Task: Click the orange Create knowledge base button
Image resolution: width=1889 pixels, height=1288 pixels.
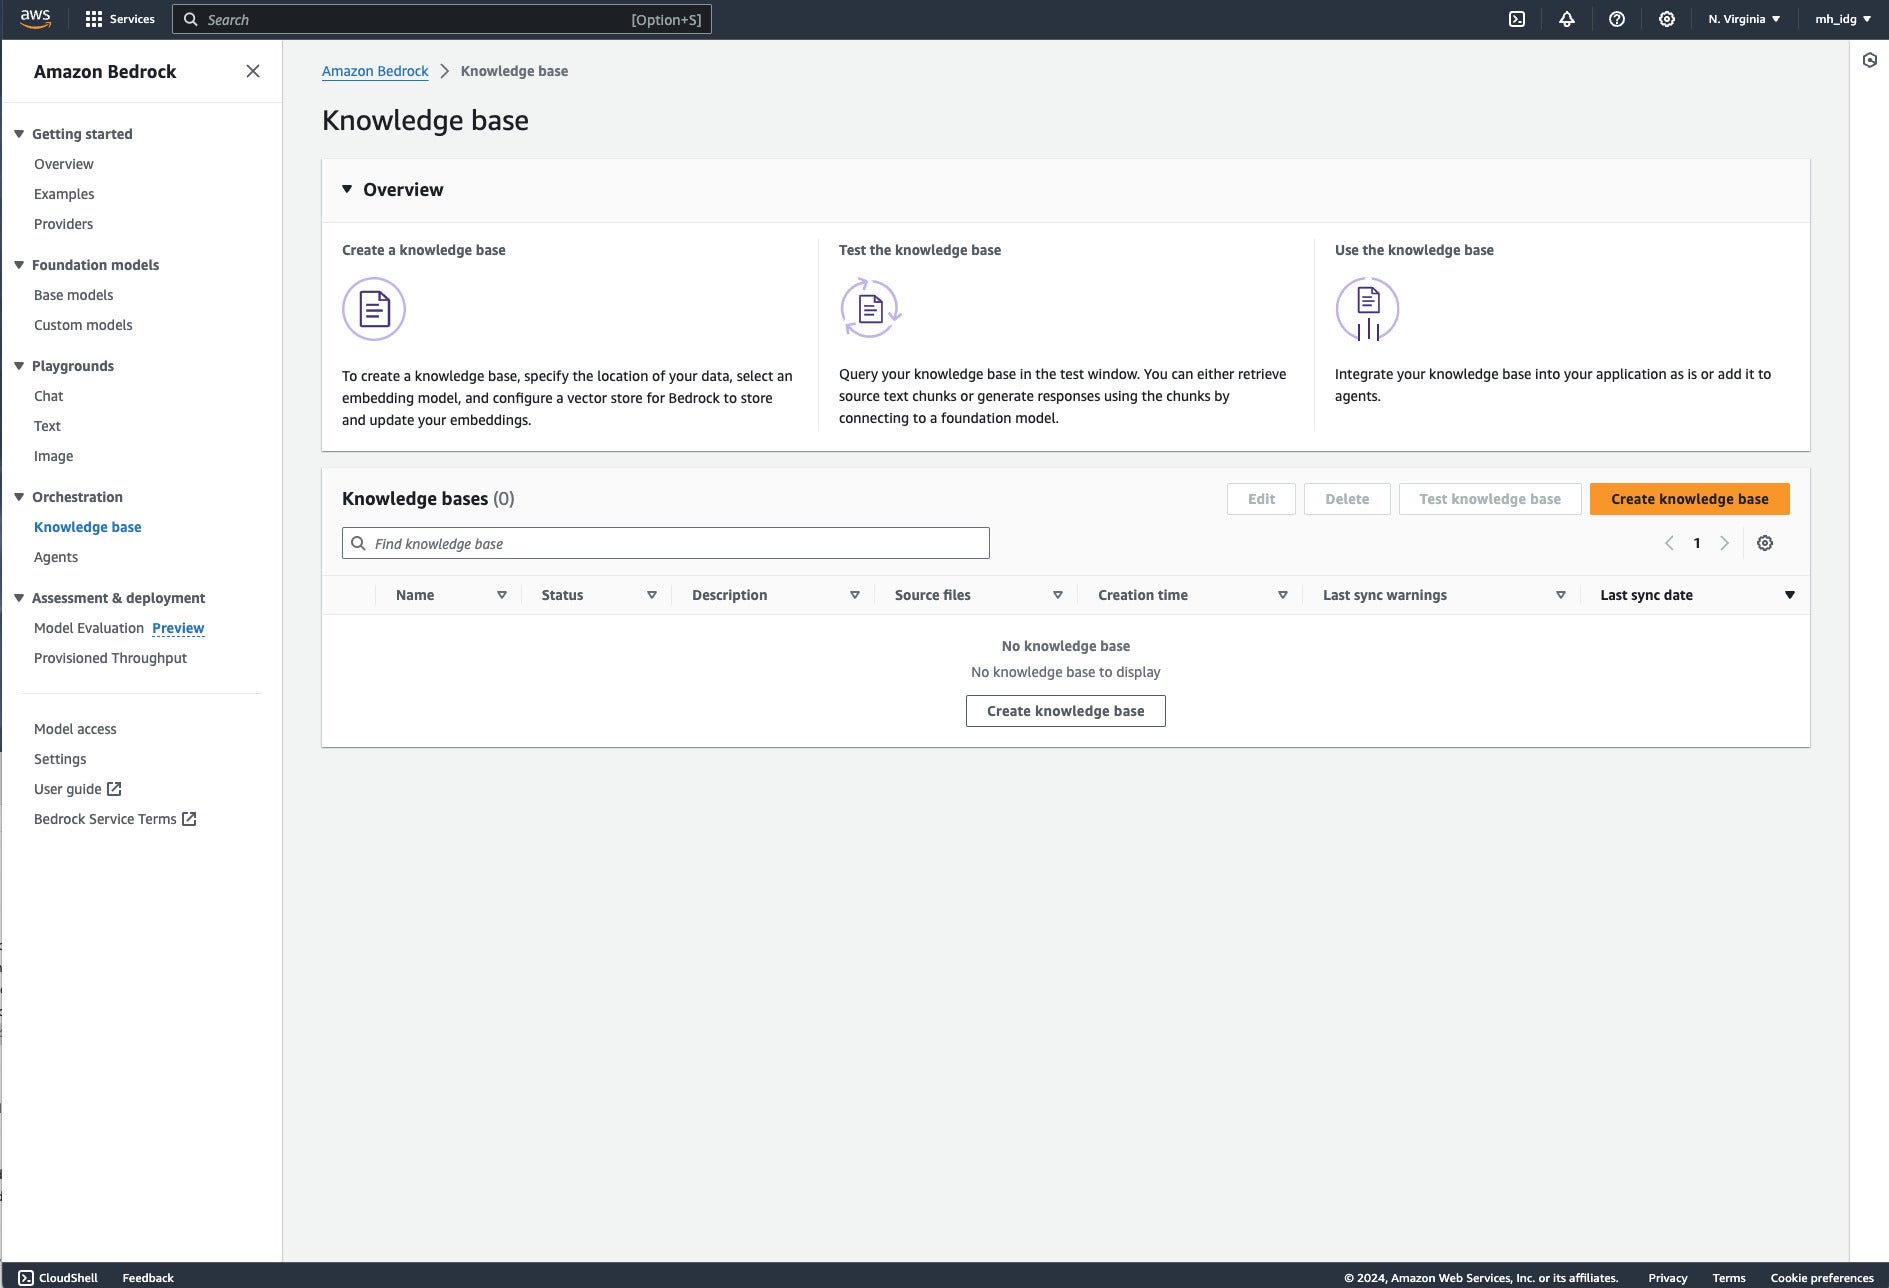Action: point(1689,499)
